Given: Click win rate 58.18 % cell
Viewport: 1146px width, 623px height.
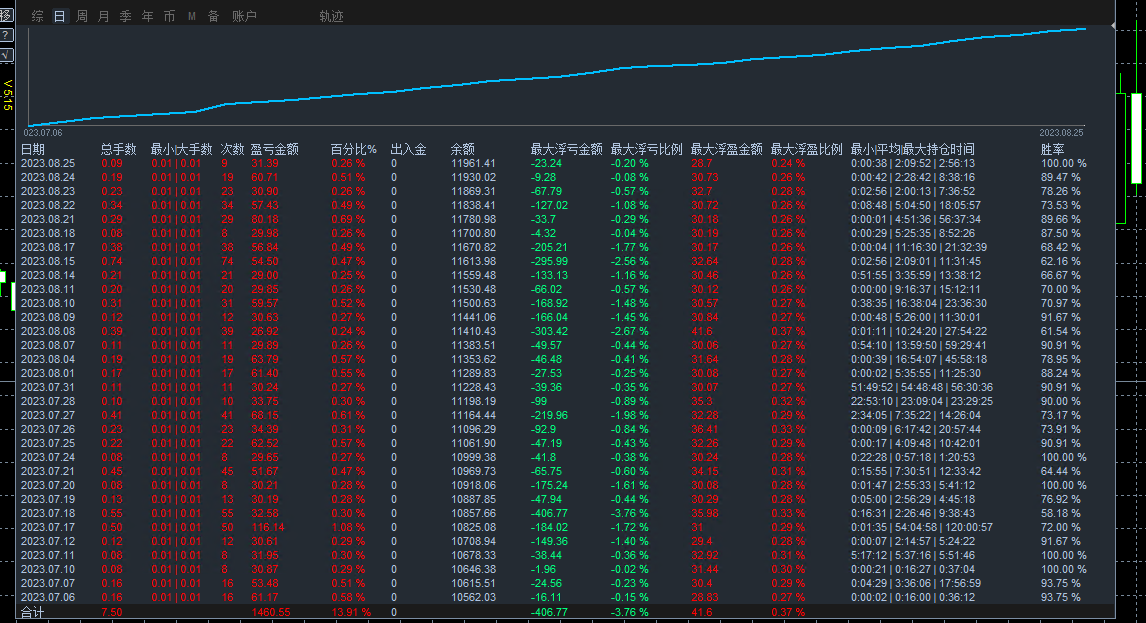Looking at the screenshot, I should [x=1060, y=513].
